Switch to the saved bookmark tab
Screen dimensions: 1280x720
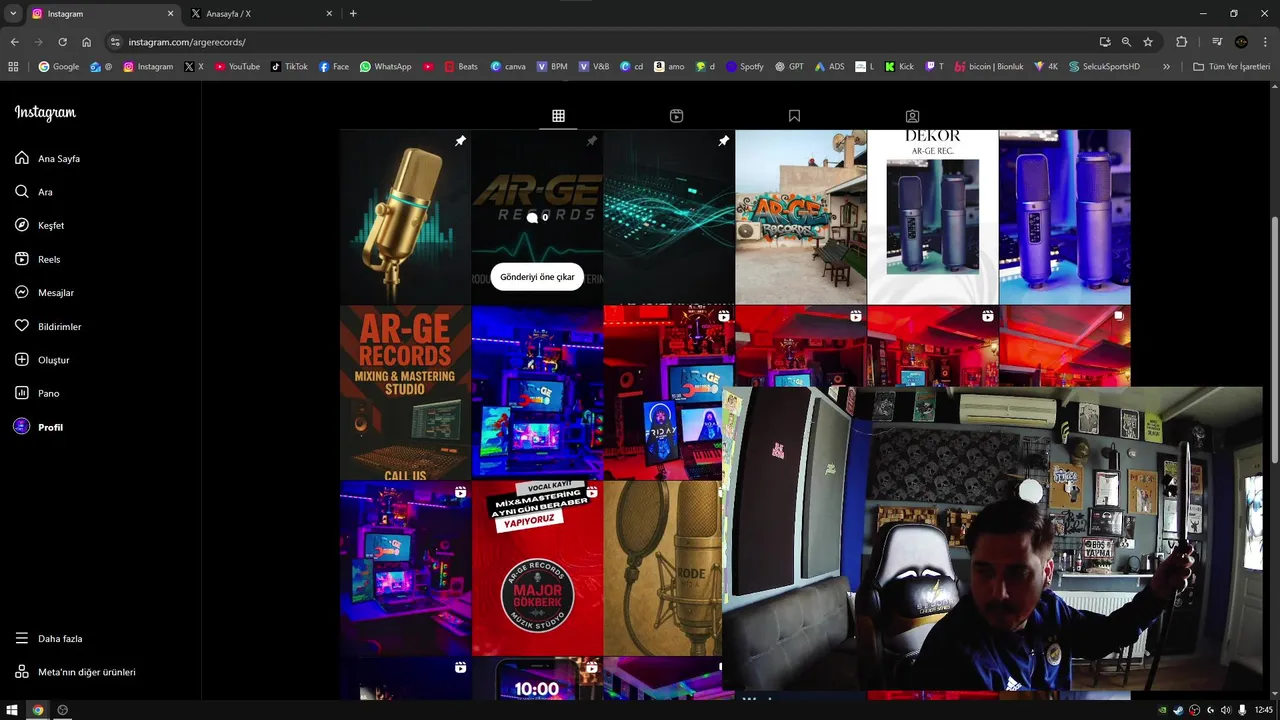794,116
